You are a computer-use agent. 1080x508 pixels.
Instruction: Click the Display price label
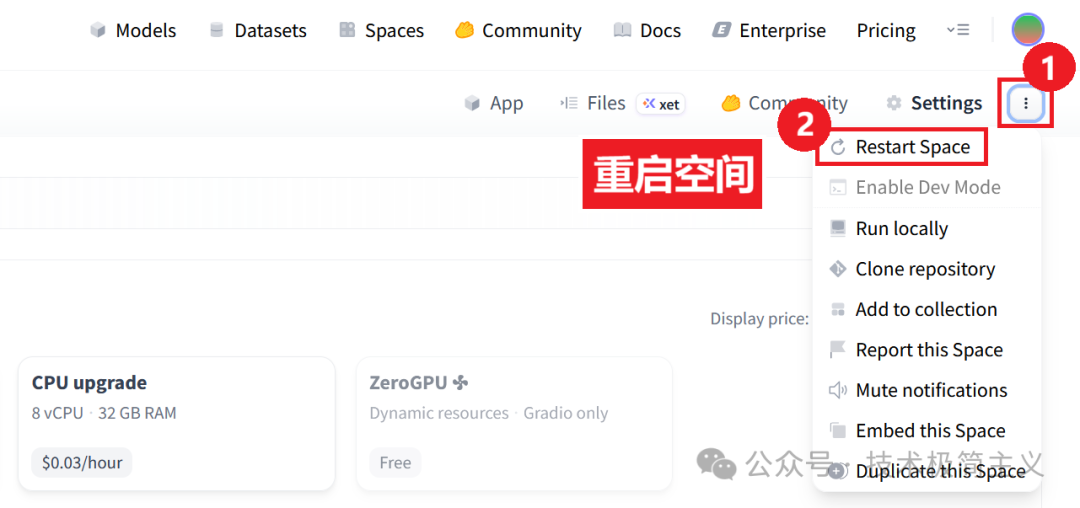point(760,319)
